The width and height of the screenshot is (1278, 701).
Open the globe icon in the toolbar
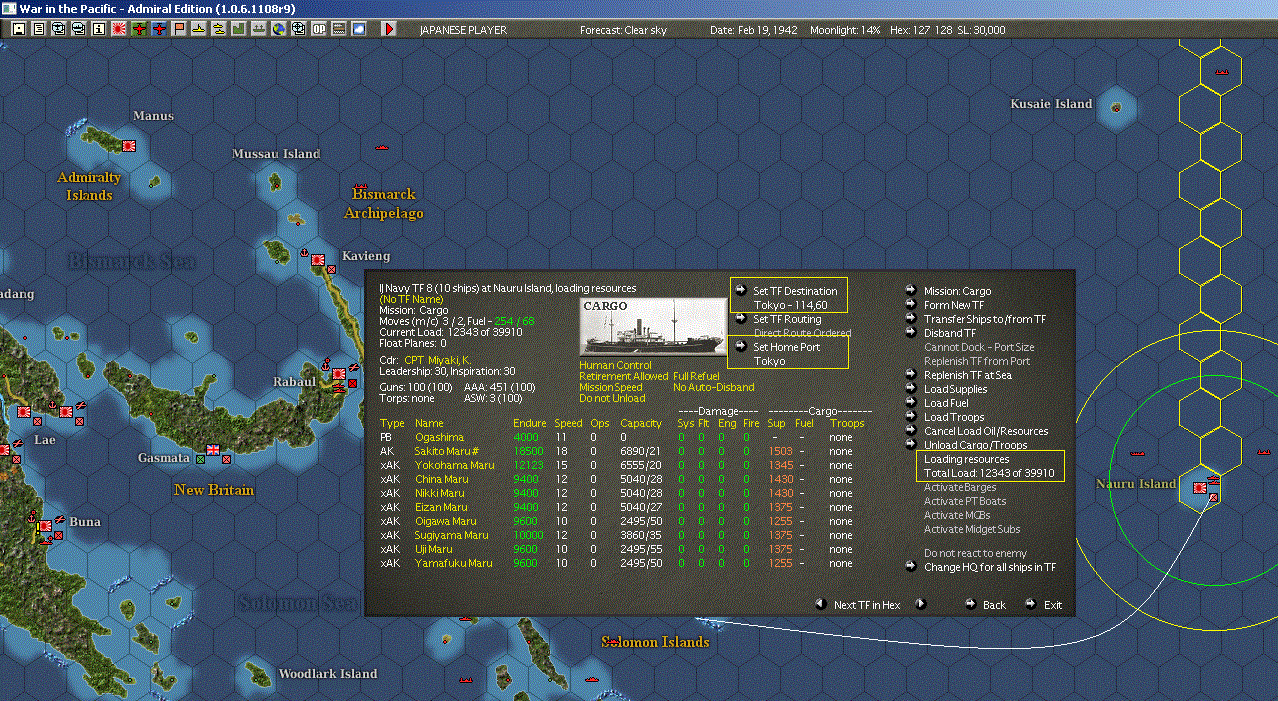[278, 29]
